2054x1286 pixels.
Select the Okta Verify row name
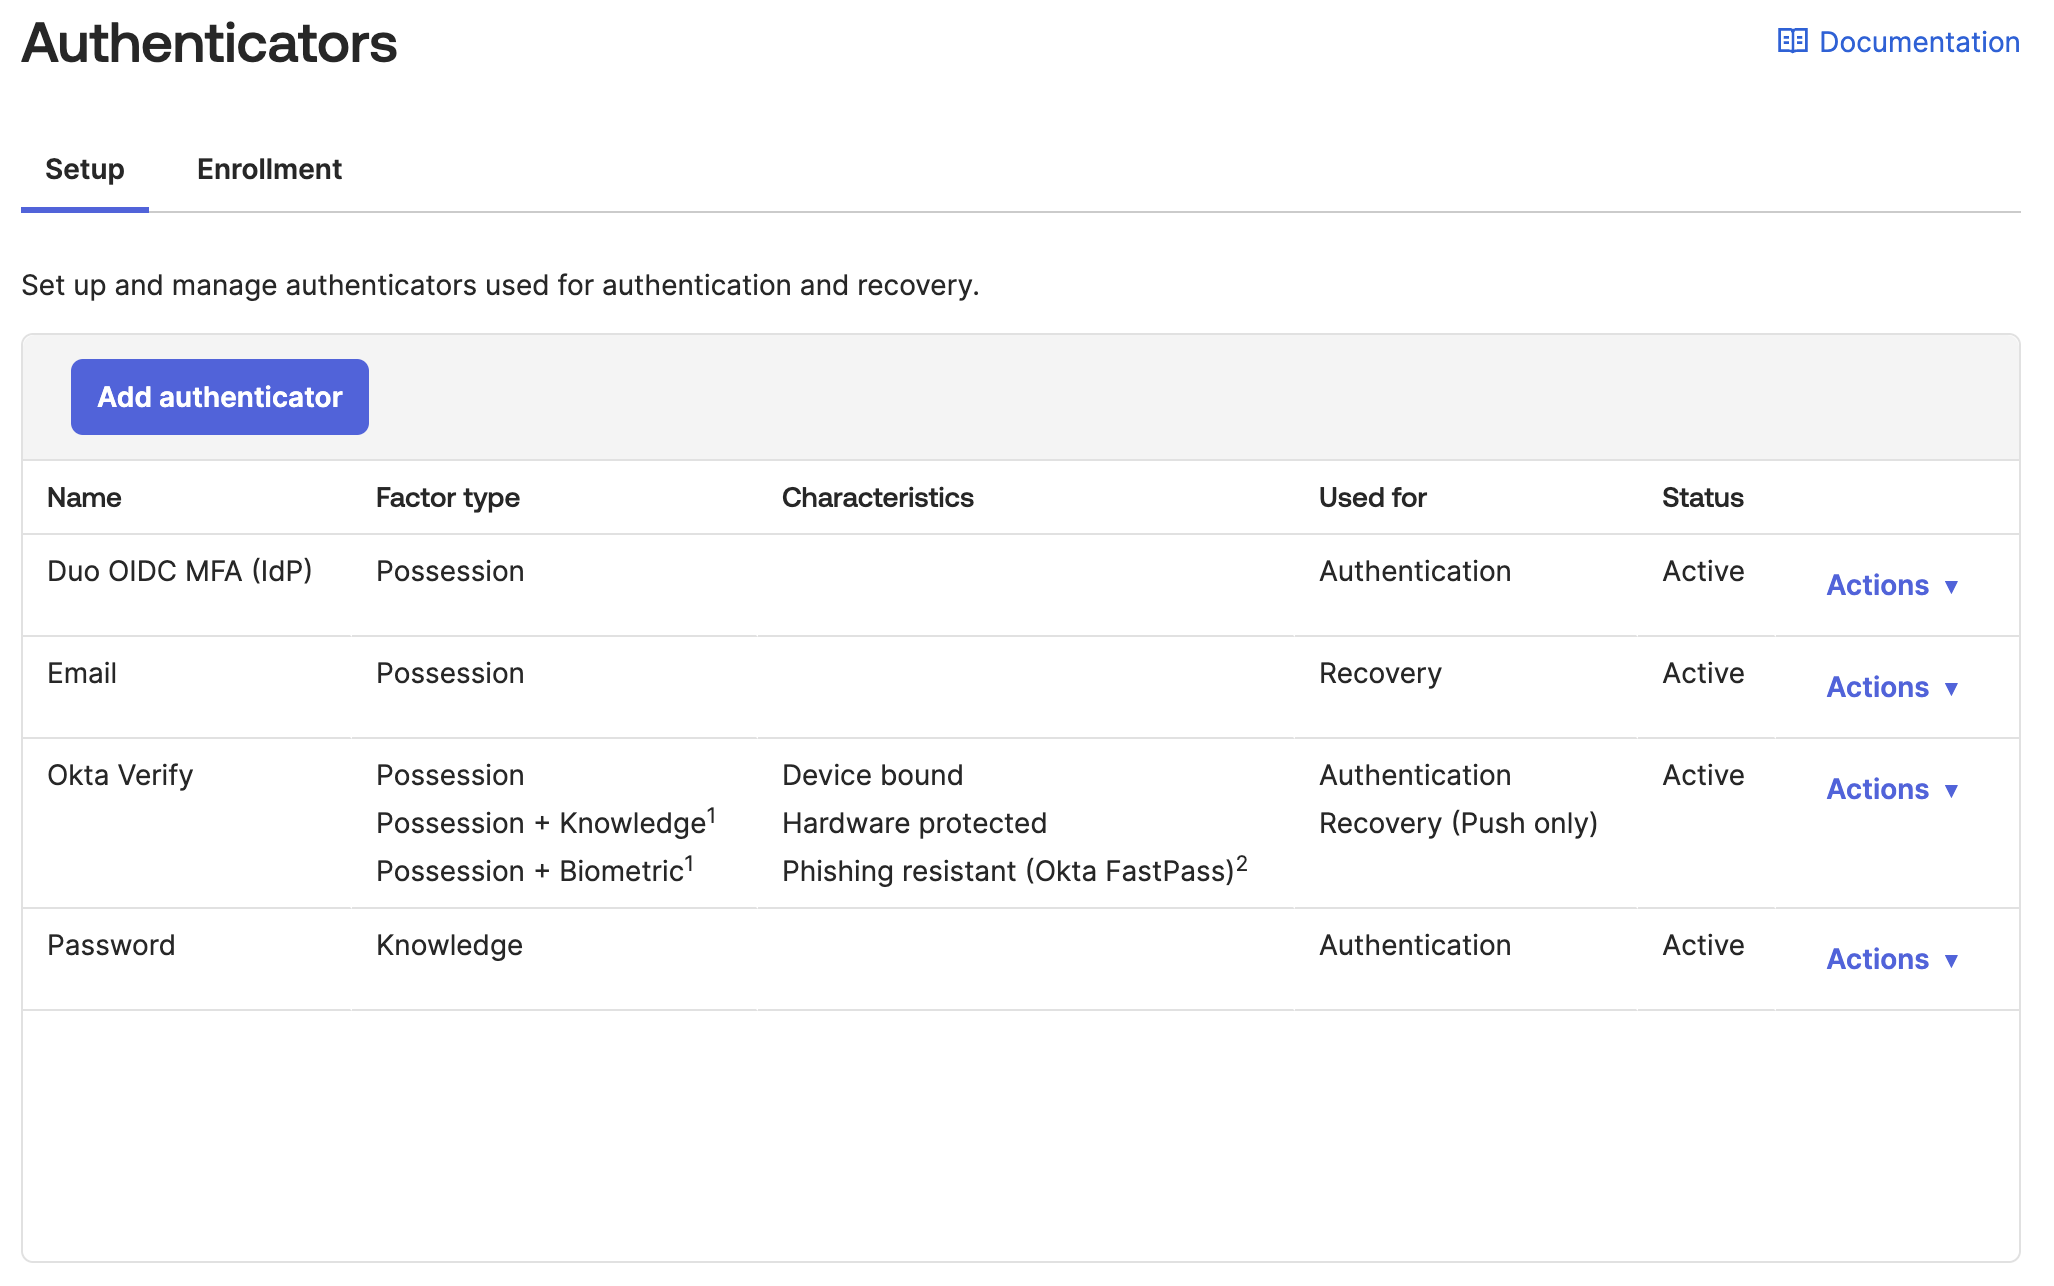[x=120, y=775]
